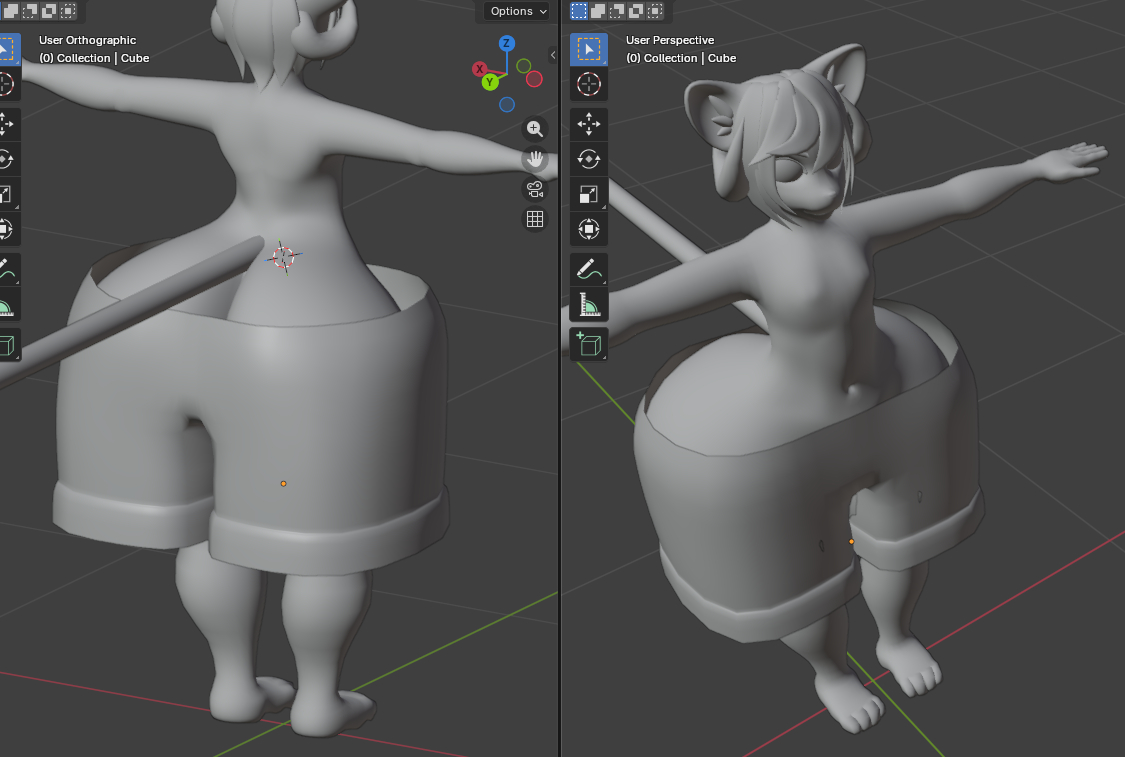Click the blue Z axis on navigation gizmo
Image resolution: width=1125 pixels, height=757 pixels.
[x=507, y=43]
